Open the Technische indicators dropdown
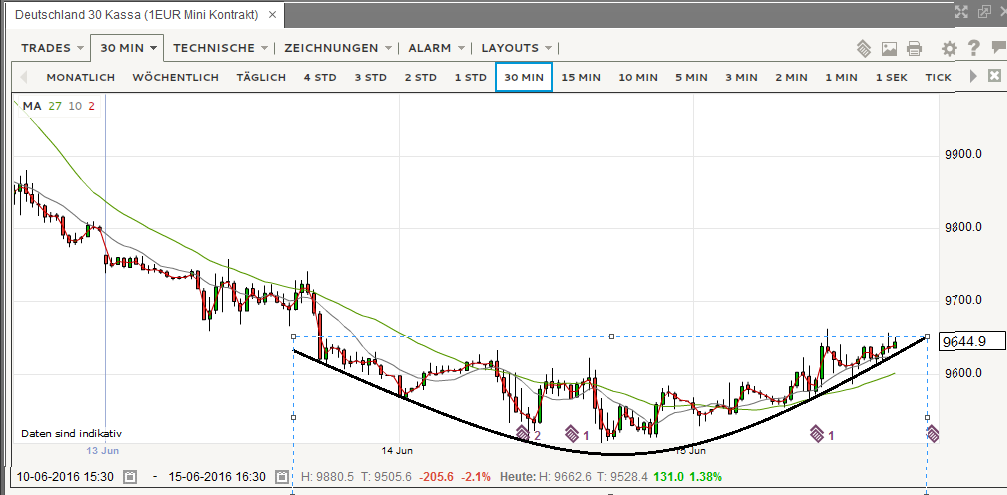Screen dimensions: 1007x495 click(x=220, y=48)
